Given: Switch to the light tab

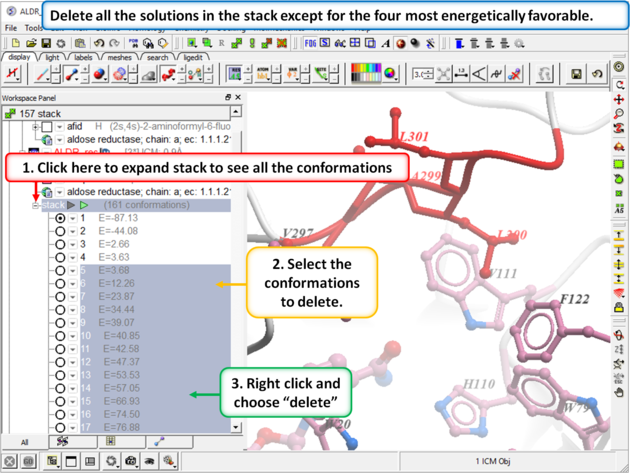Looking at the screenshot, I should [52, 57].
